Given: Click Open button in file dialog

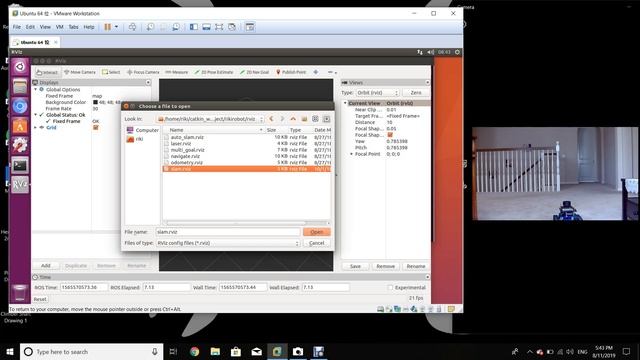Looking at the screenshot, I should pos(317,232).
